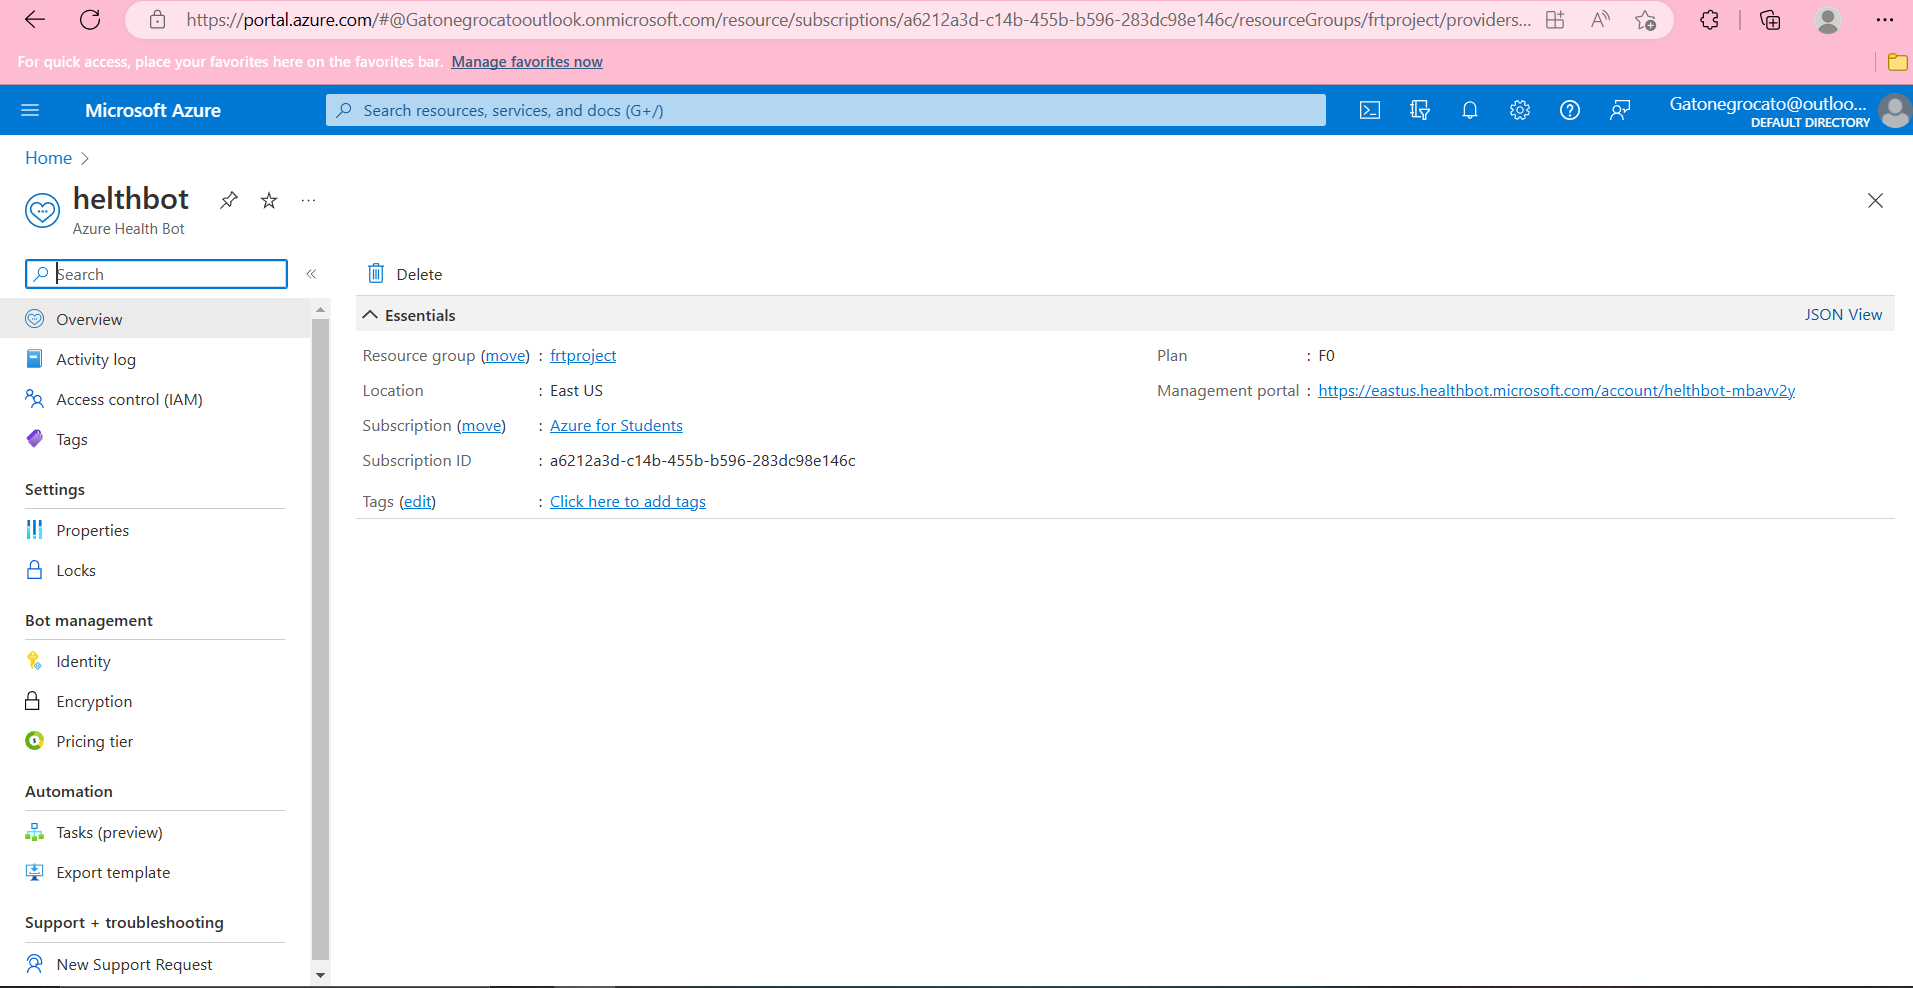Go back in the browser
Image resolution: width=1913 pixels, height=988 pixels.
(35, 20)
